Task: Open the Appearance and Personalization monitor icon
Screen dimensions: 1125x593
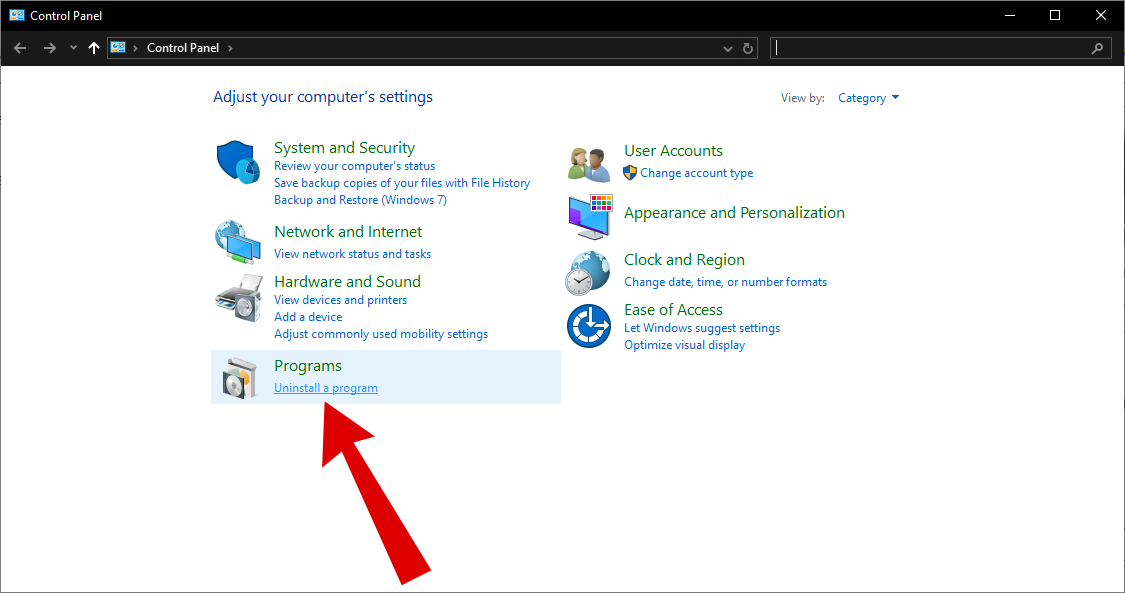Action: (x=590, y=217)
